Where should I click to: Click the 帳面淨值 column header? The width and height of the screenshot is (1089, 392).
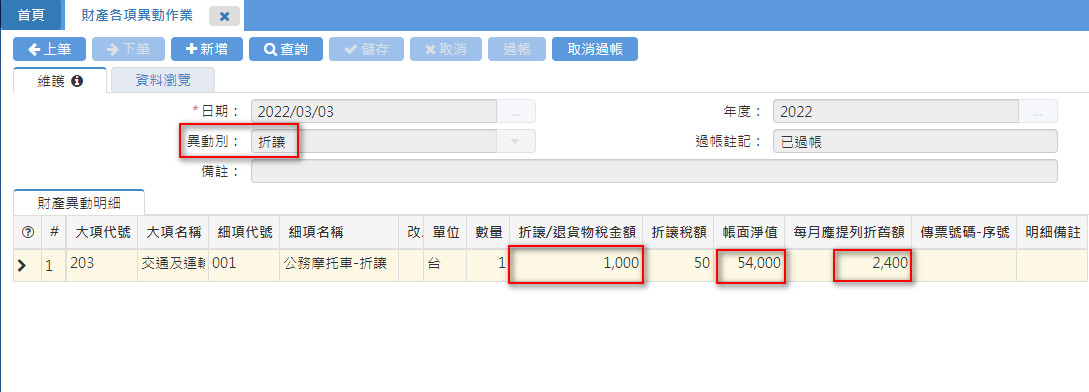point(750,232)
